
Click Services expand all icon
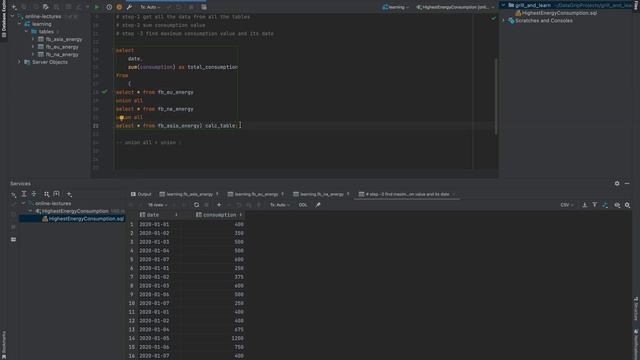pyautogui.click(x=24, y=194)
